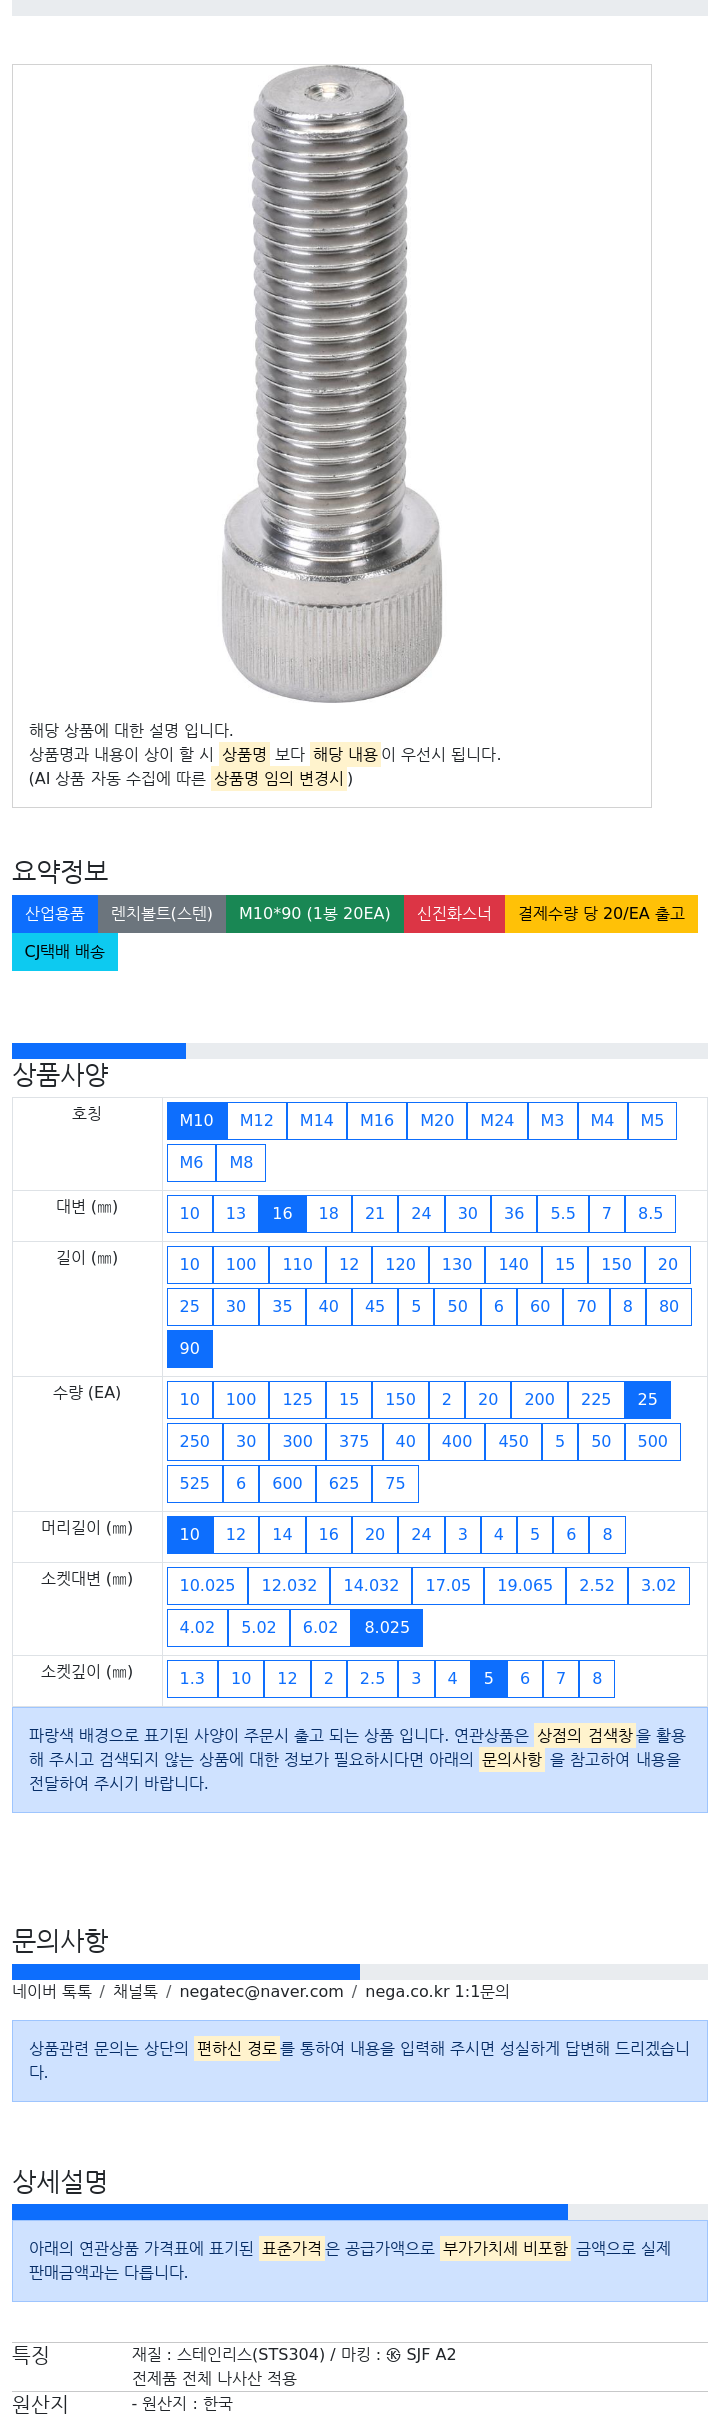Choose the 110 length option

tap(298, 1265)
